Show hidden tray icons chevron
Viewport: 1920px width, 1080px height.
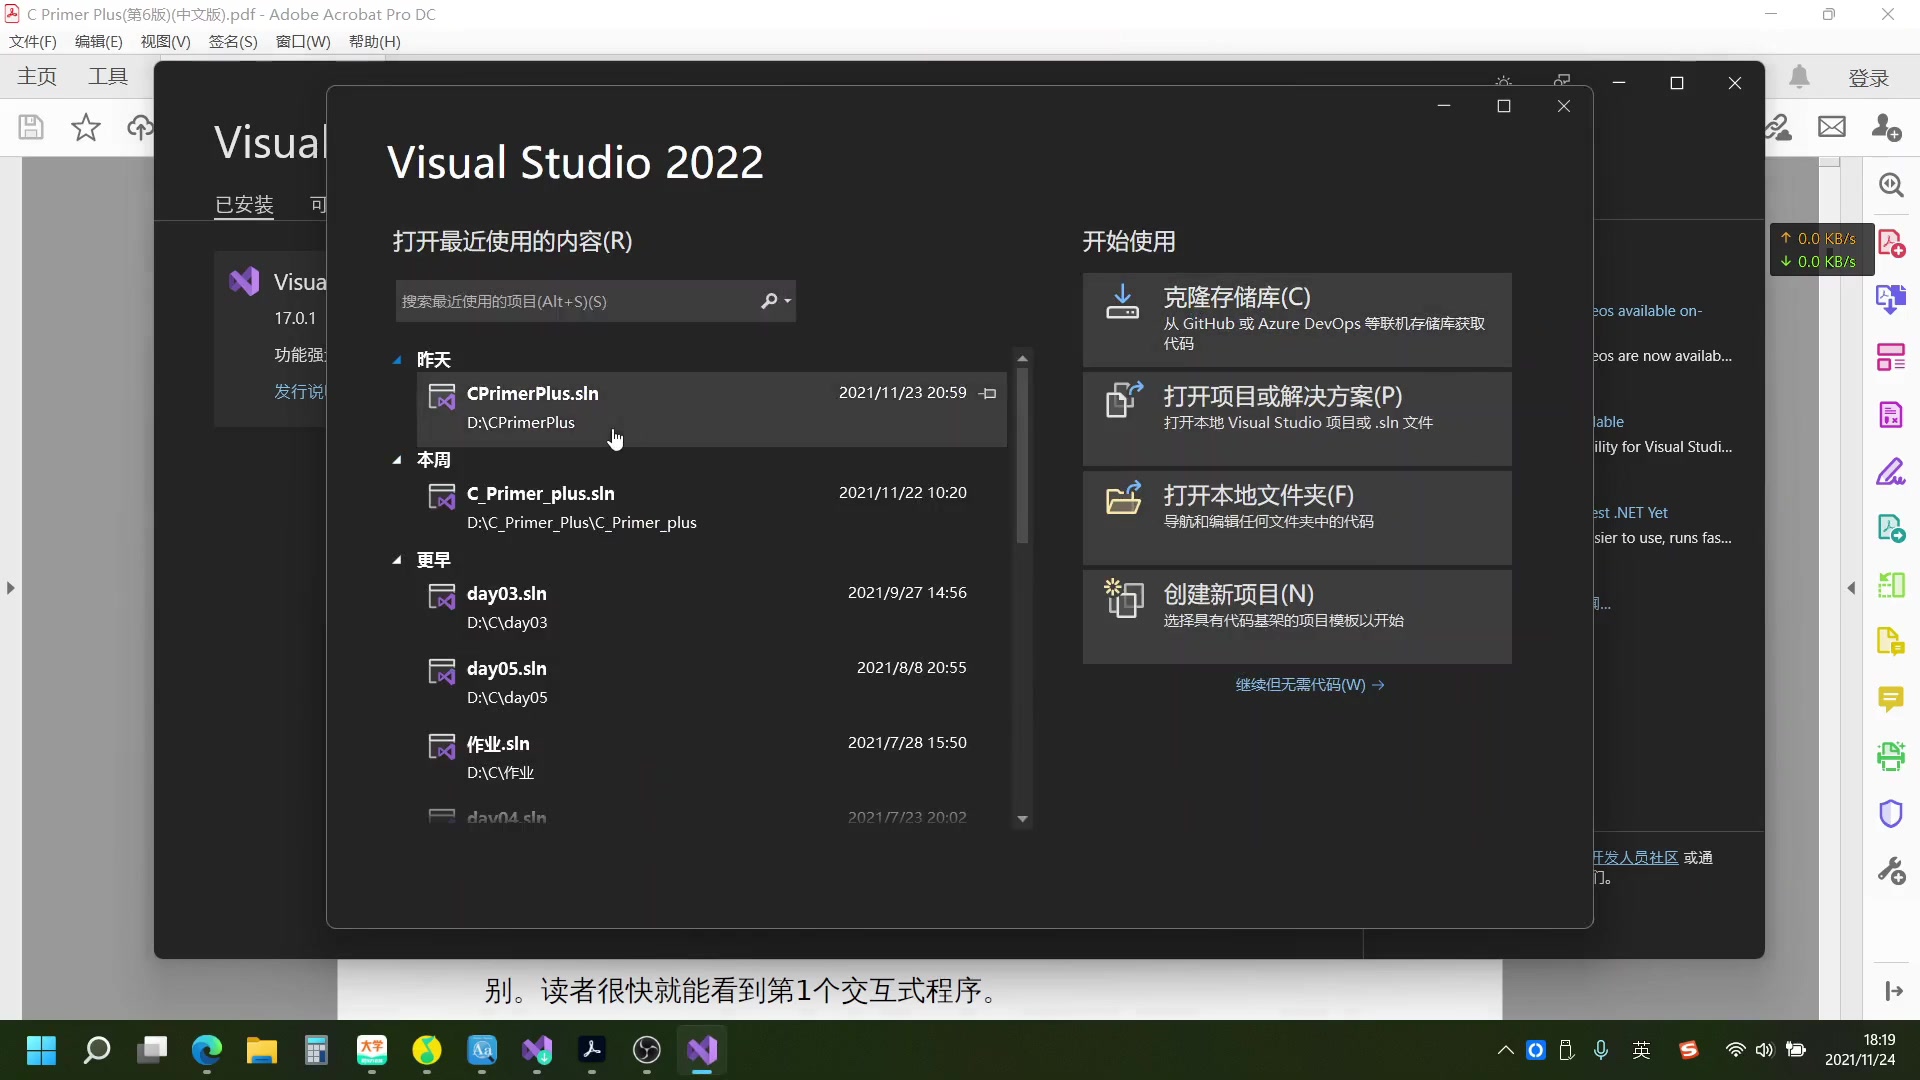[x=1505, y=1050]
